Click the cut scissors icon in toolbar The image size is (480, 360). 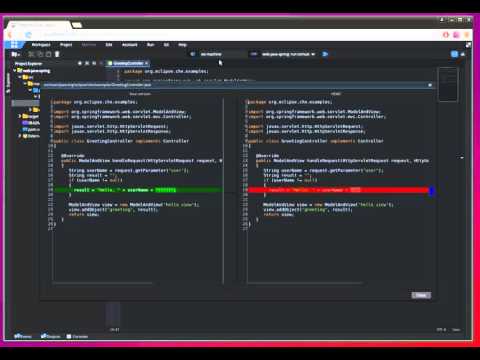pos(31,54)
